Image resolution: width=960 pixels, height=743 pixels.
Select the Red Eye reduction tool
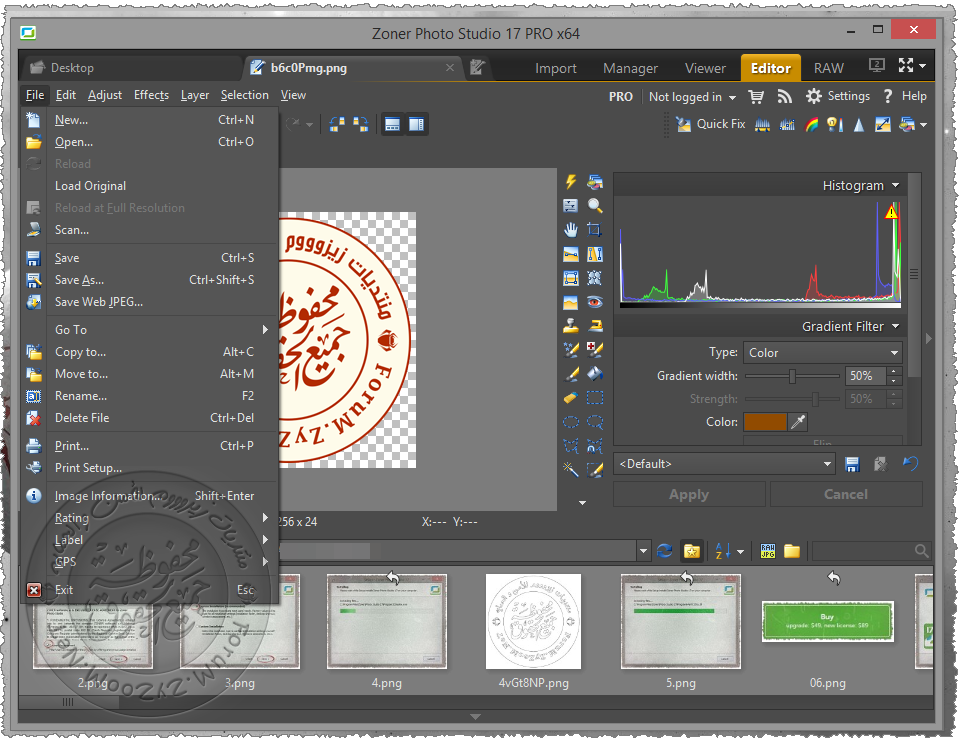click(x=594, y=302)
